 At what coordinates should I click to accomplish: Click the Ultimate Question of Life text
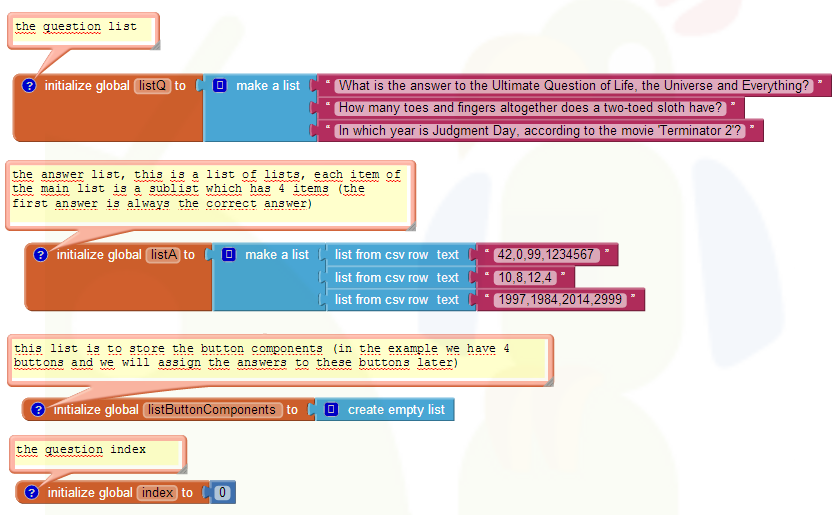tap(574, 86)
